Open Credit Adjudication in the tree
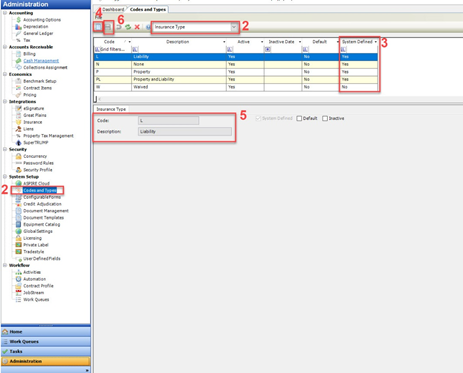This screenshot has height=373, width=463. (x=42, y=204)
